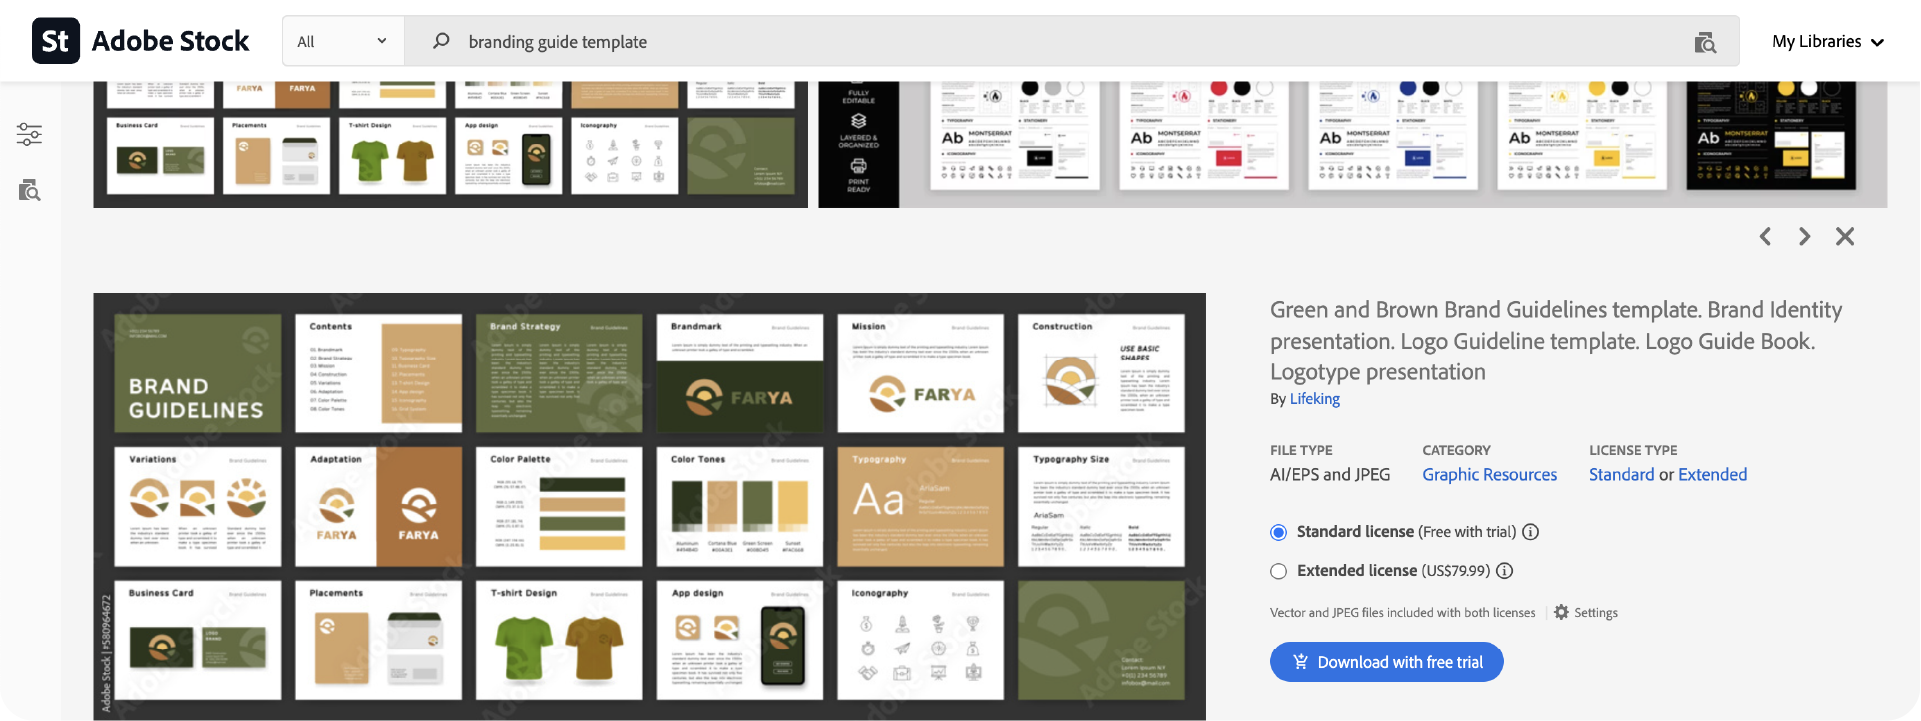The image size is (1921, 721).
Task: Click the LICENSE TYPE heading
Action: [1633, 450]
